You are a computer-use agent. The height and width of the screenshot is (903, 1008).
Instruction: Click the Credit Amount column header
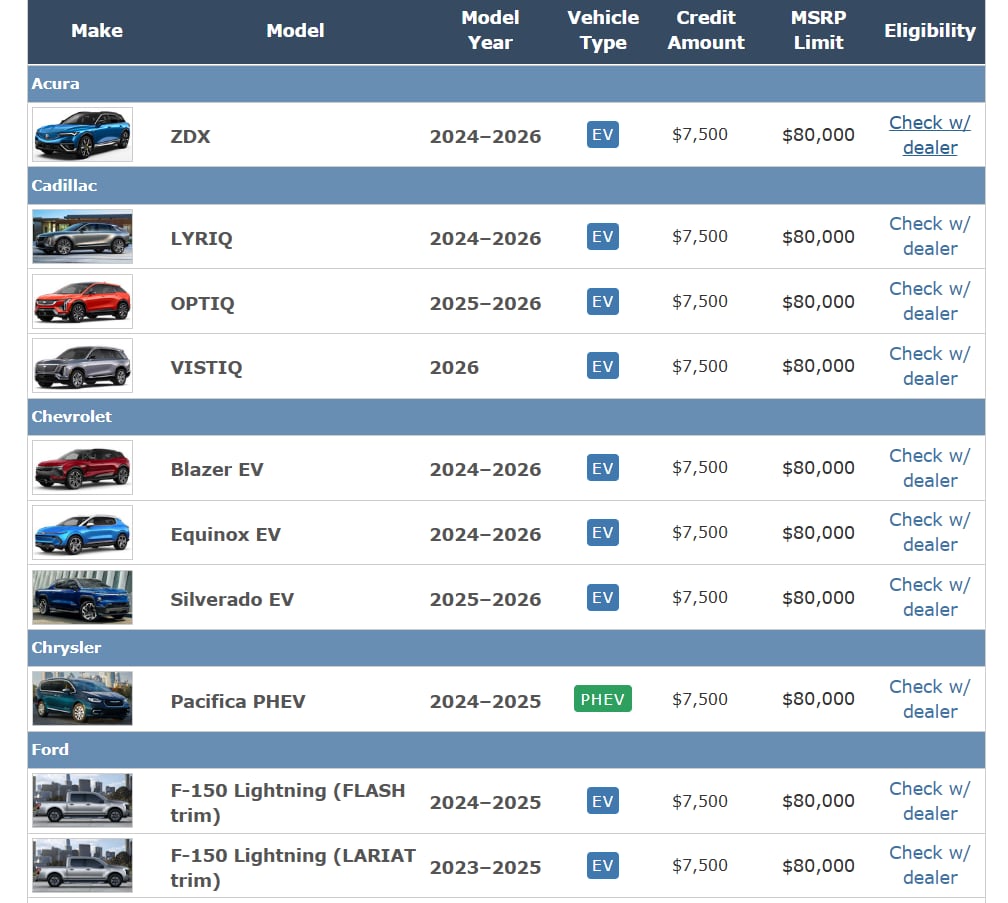[x=706, y=31]
